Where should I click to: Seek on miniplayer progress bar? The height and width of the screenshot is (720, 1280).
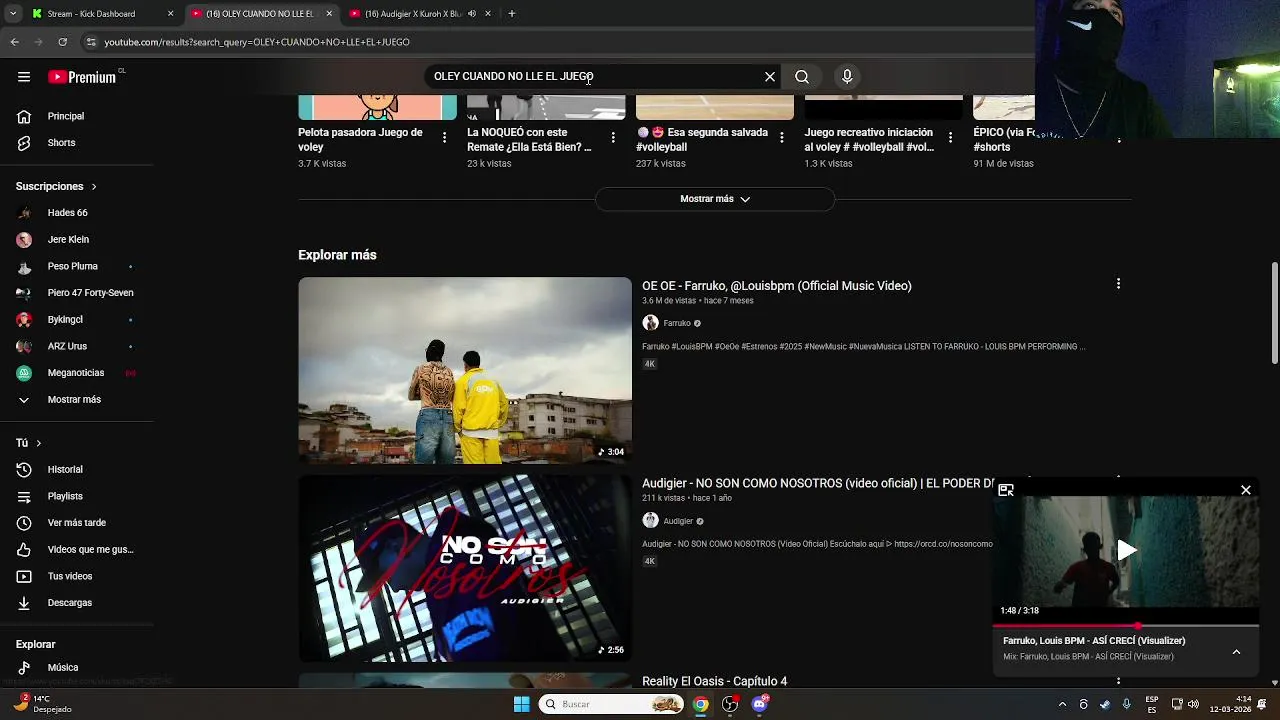click(1126, 626)
